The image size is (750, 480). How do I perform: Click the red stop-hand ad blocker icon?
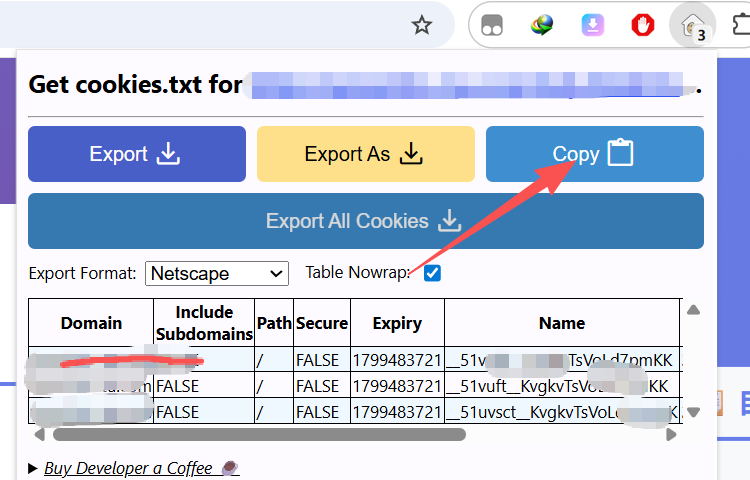pyautogui.click(x=643, y=25)
